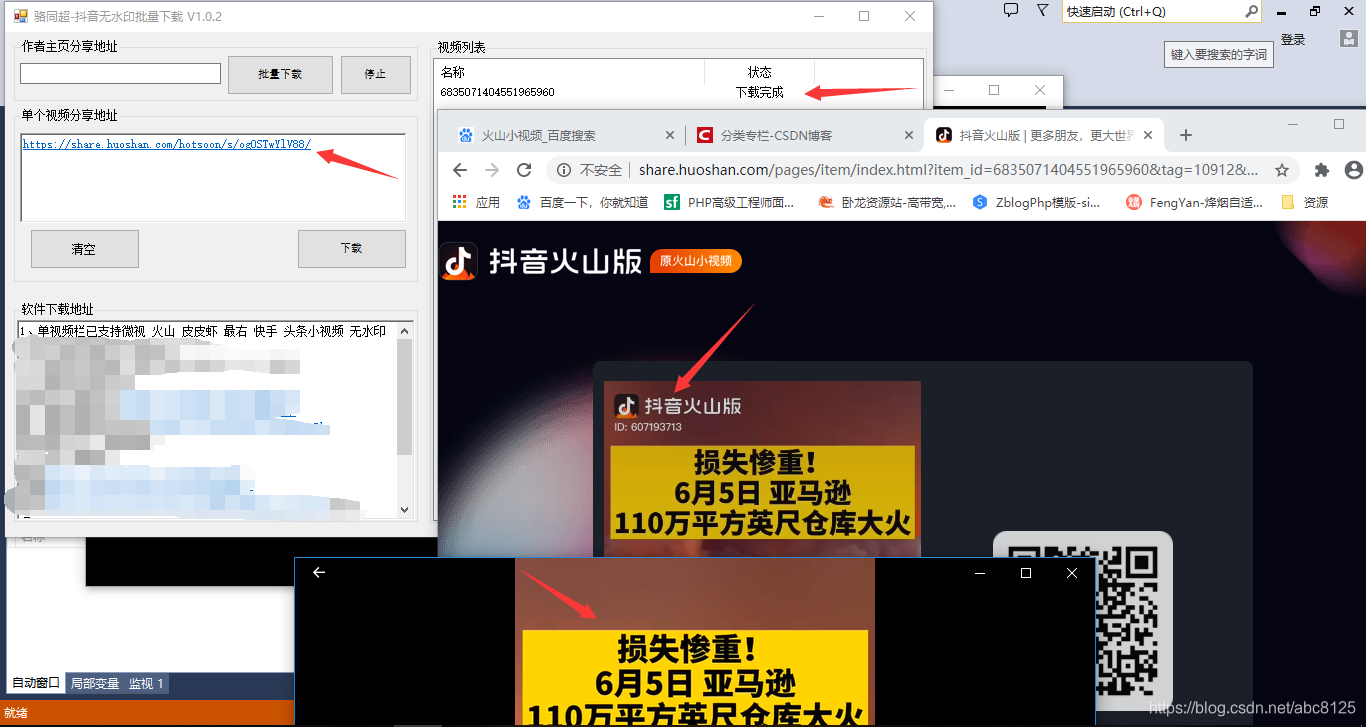The image size is (1366, 727).
Task: Open the PHP高级工程师面 bookmark
Action: pyautogui.click(x=729, y=202)
